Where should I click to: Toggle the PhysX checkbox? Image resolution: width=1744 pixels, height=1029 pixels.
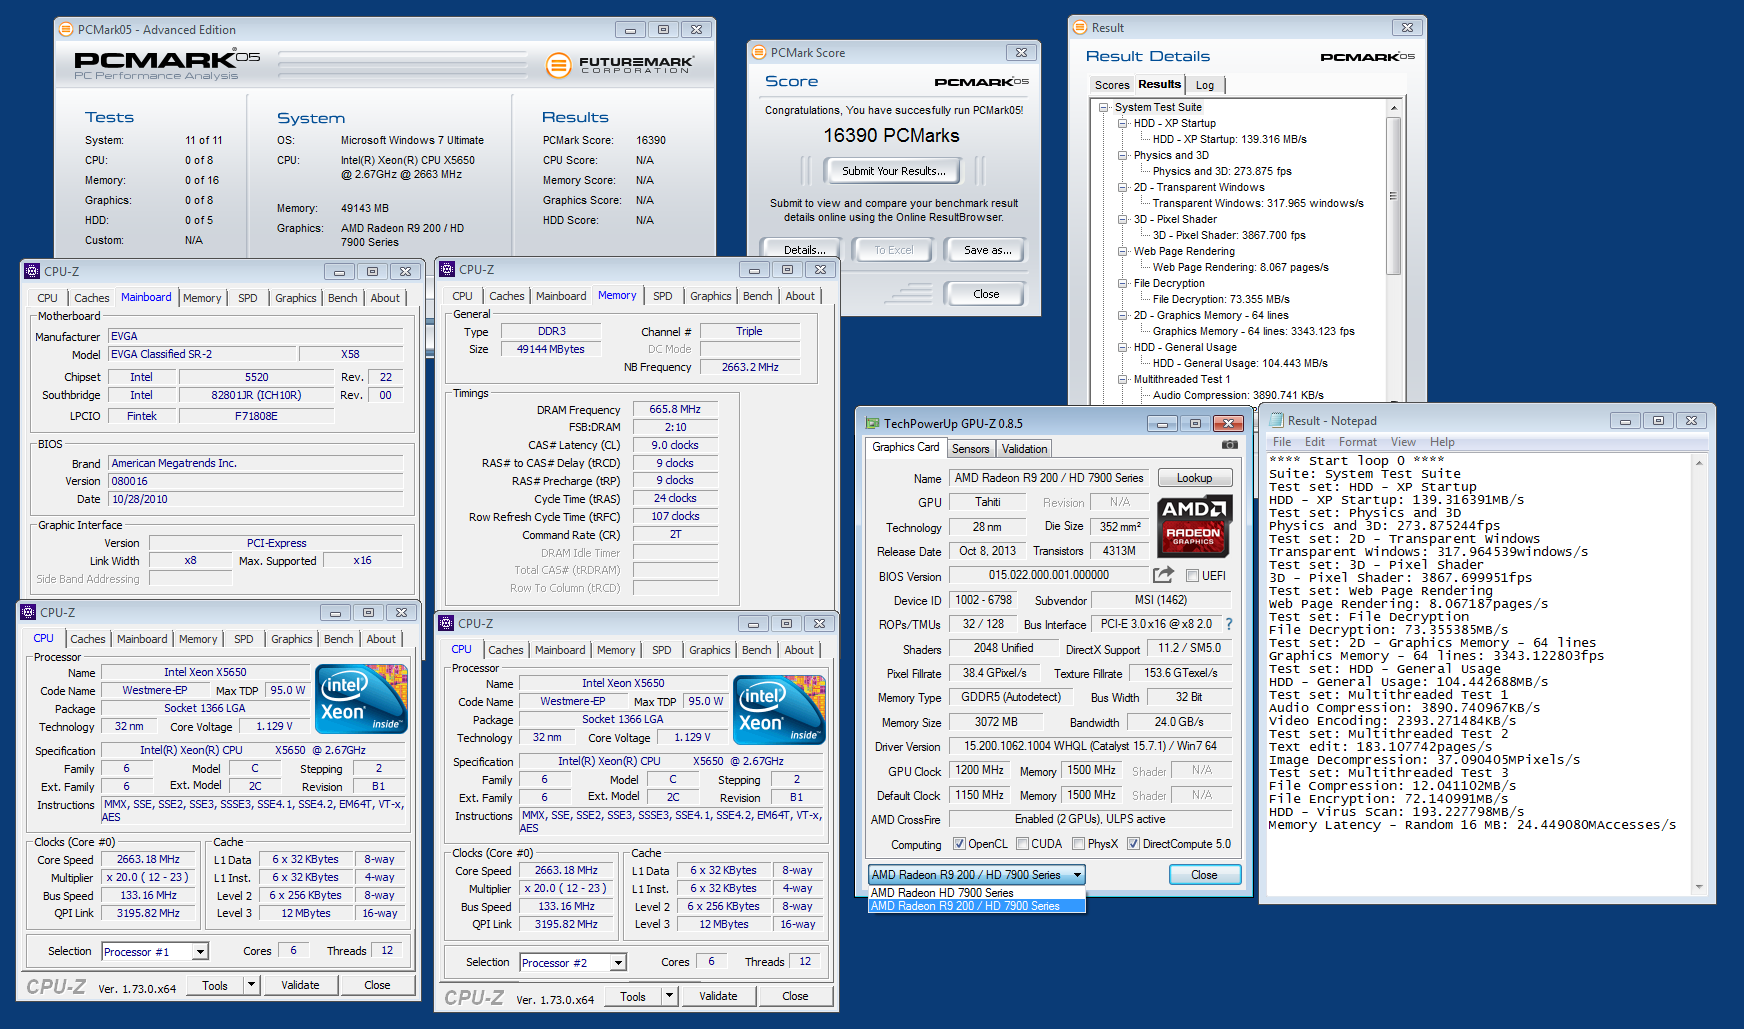(1078, 844)
